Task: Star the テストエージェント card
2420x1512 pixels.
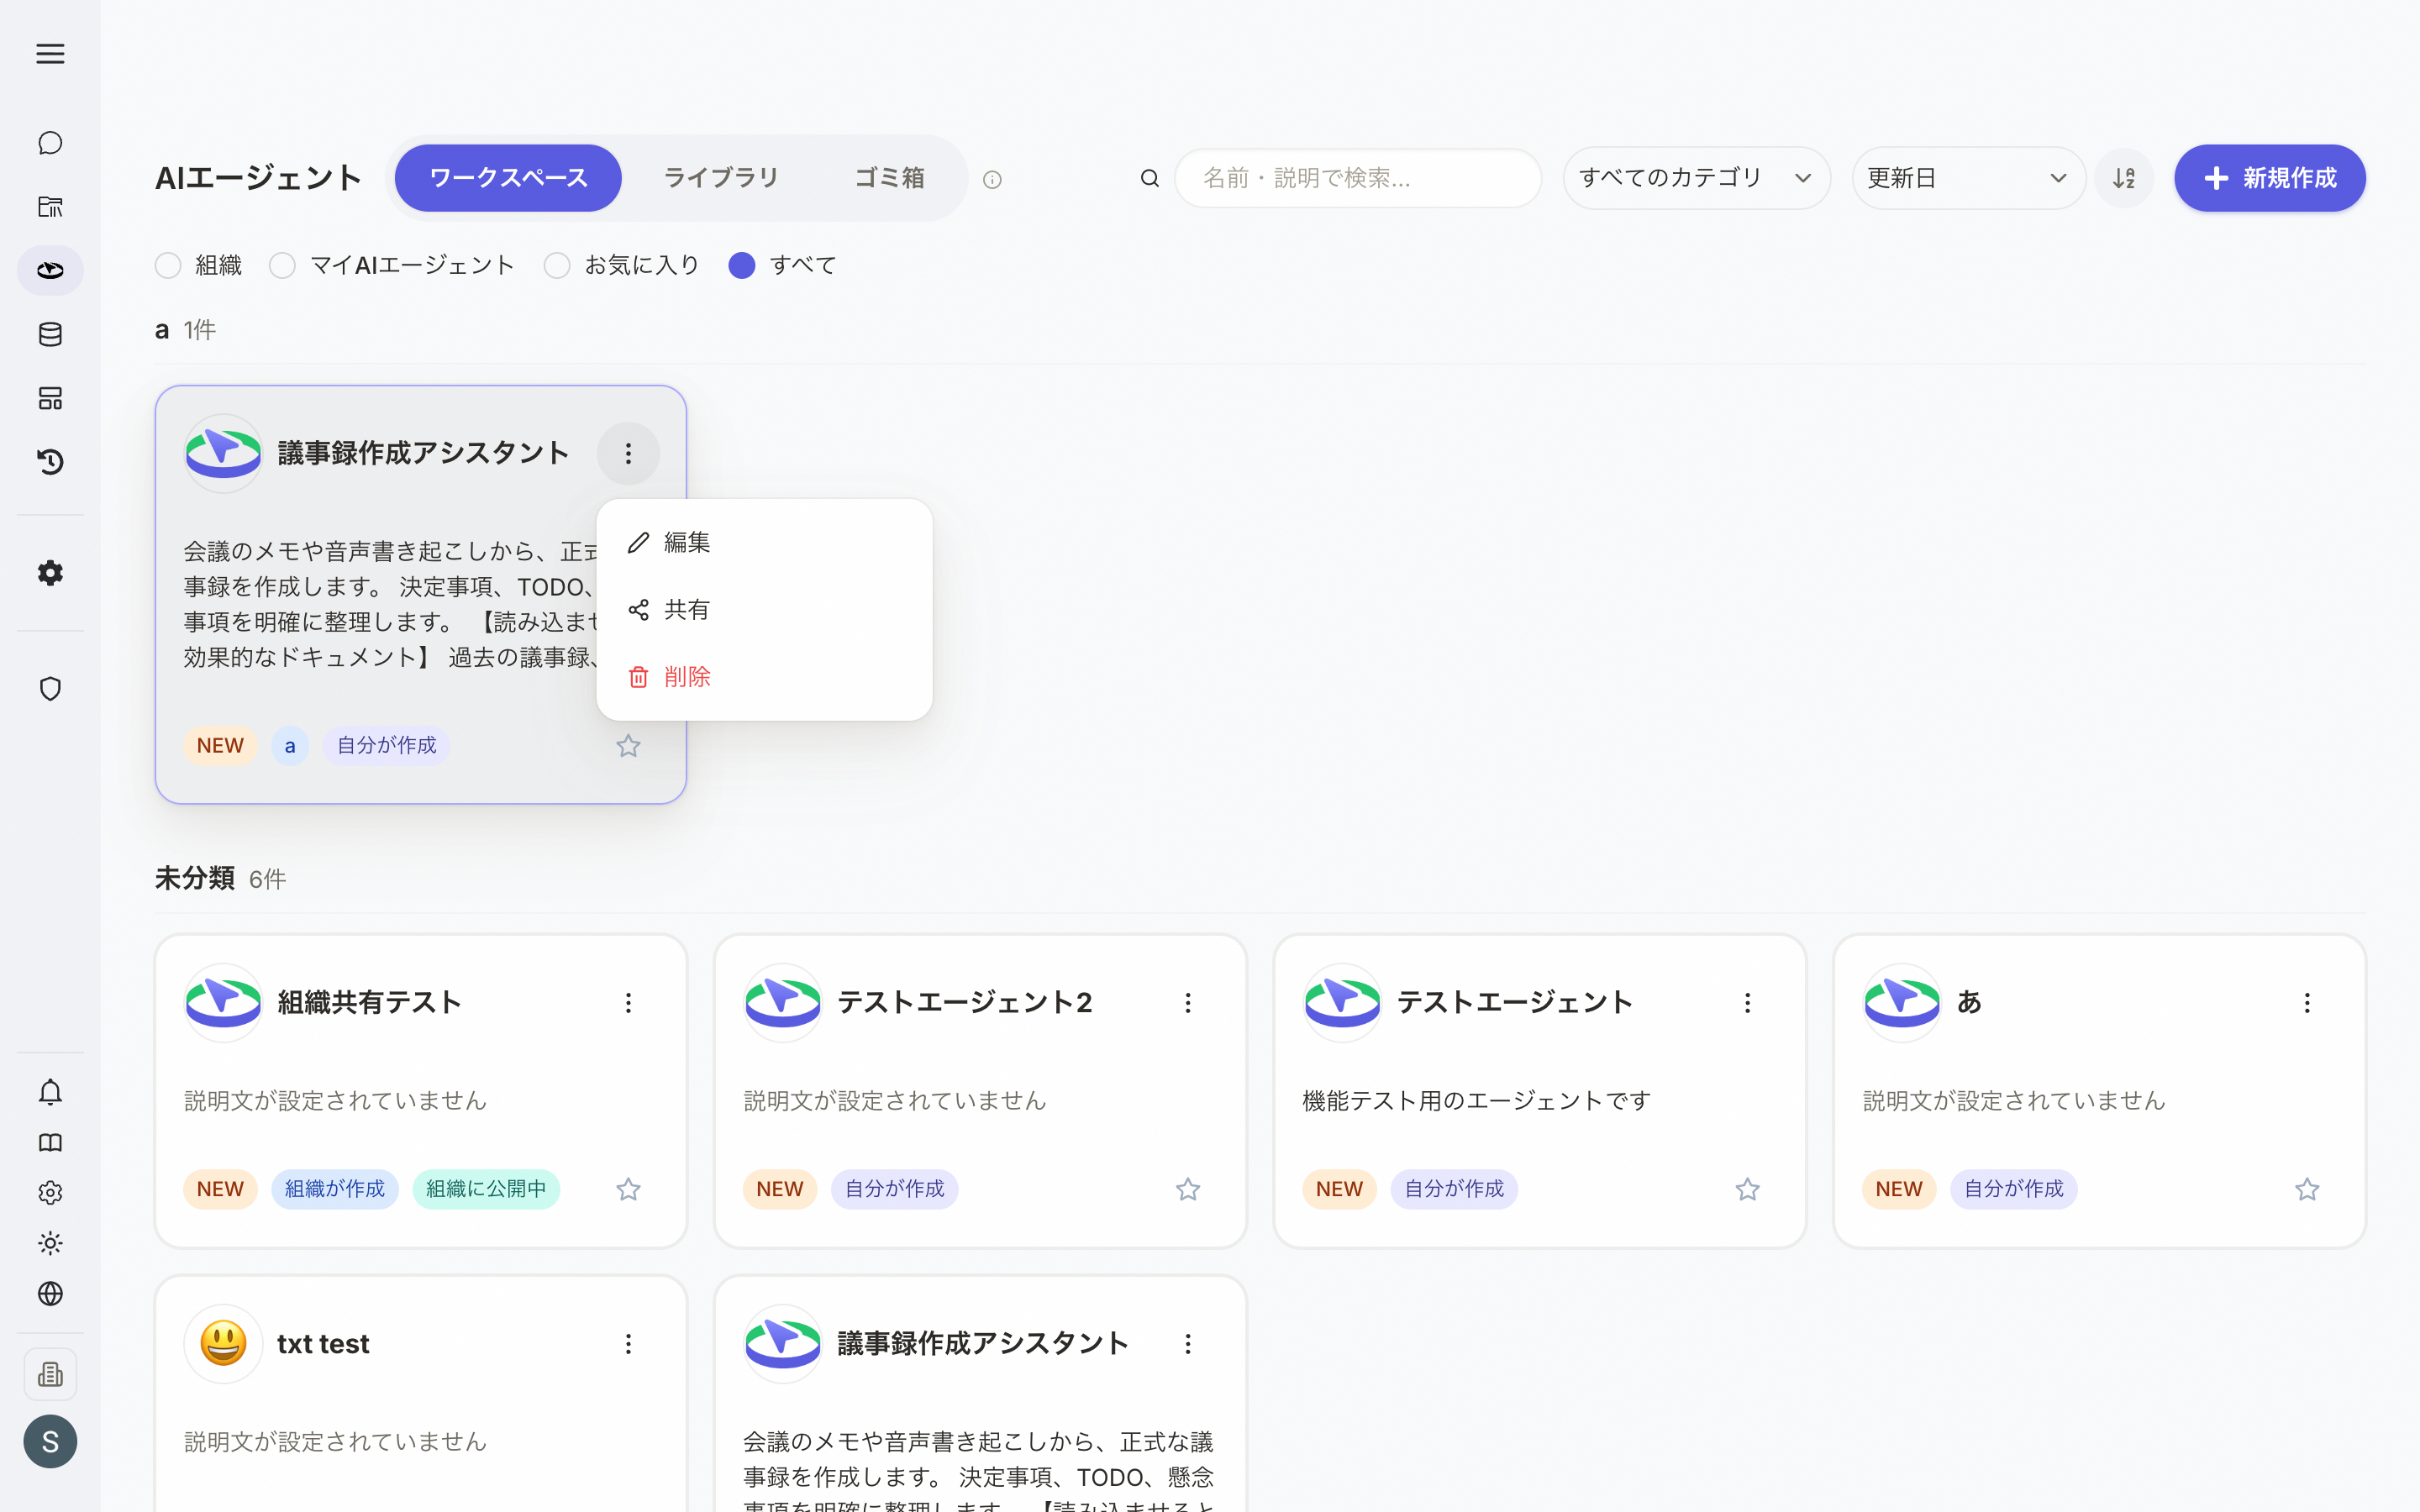Action: (1747, 1189)
